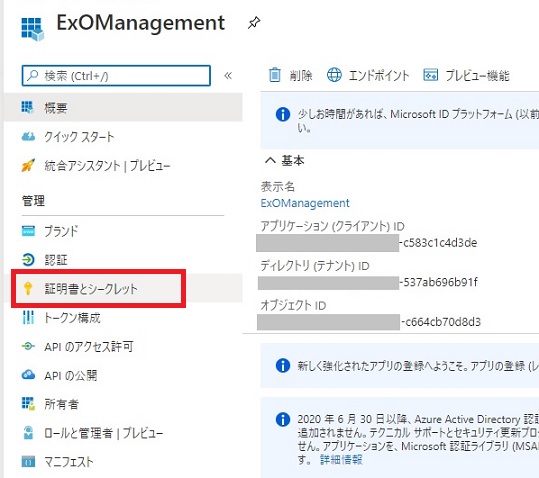Viewport: 539px width, 478px height.
Task: Click the 所有者 grid icon
Action: (28, 404)
